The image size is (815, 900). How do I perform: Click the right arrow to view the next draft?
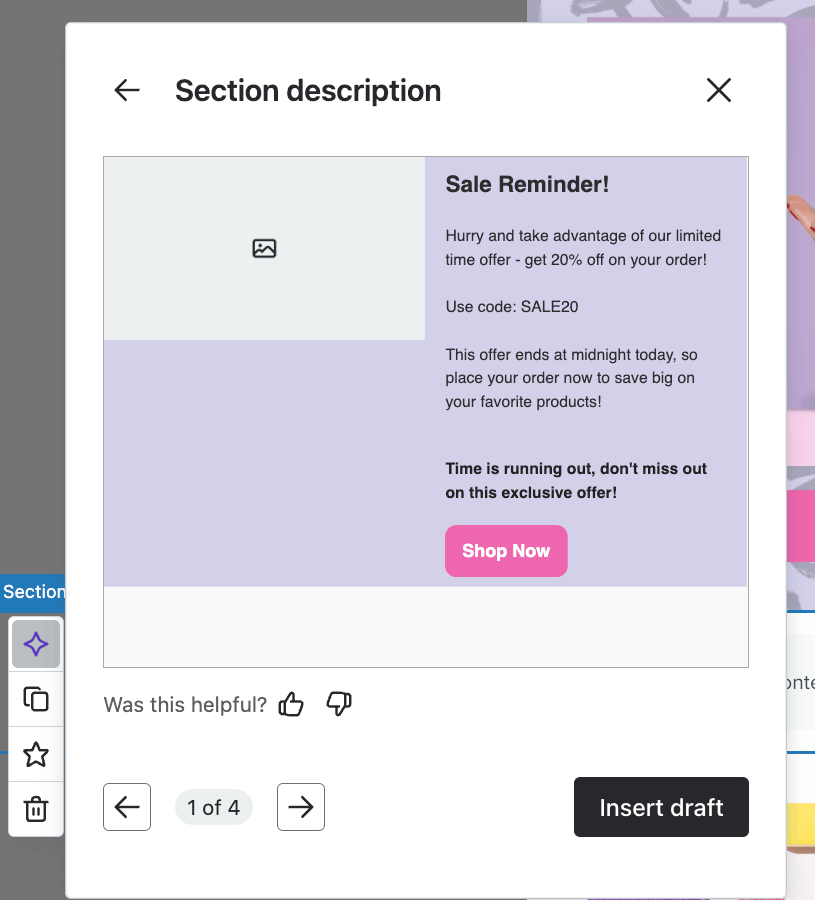click(300, 807)
